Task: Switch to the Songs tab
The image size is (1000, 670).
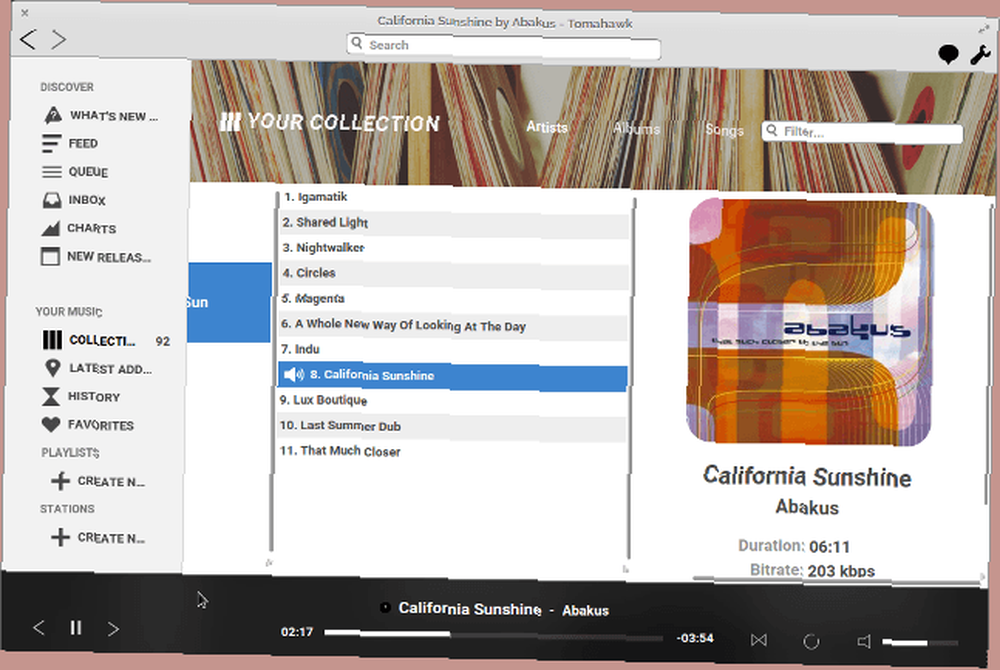Action: click(x=724, y=130)
